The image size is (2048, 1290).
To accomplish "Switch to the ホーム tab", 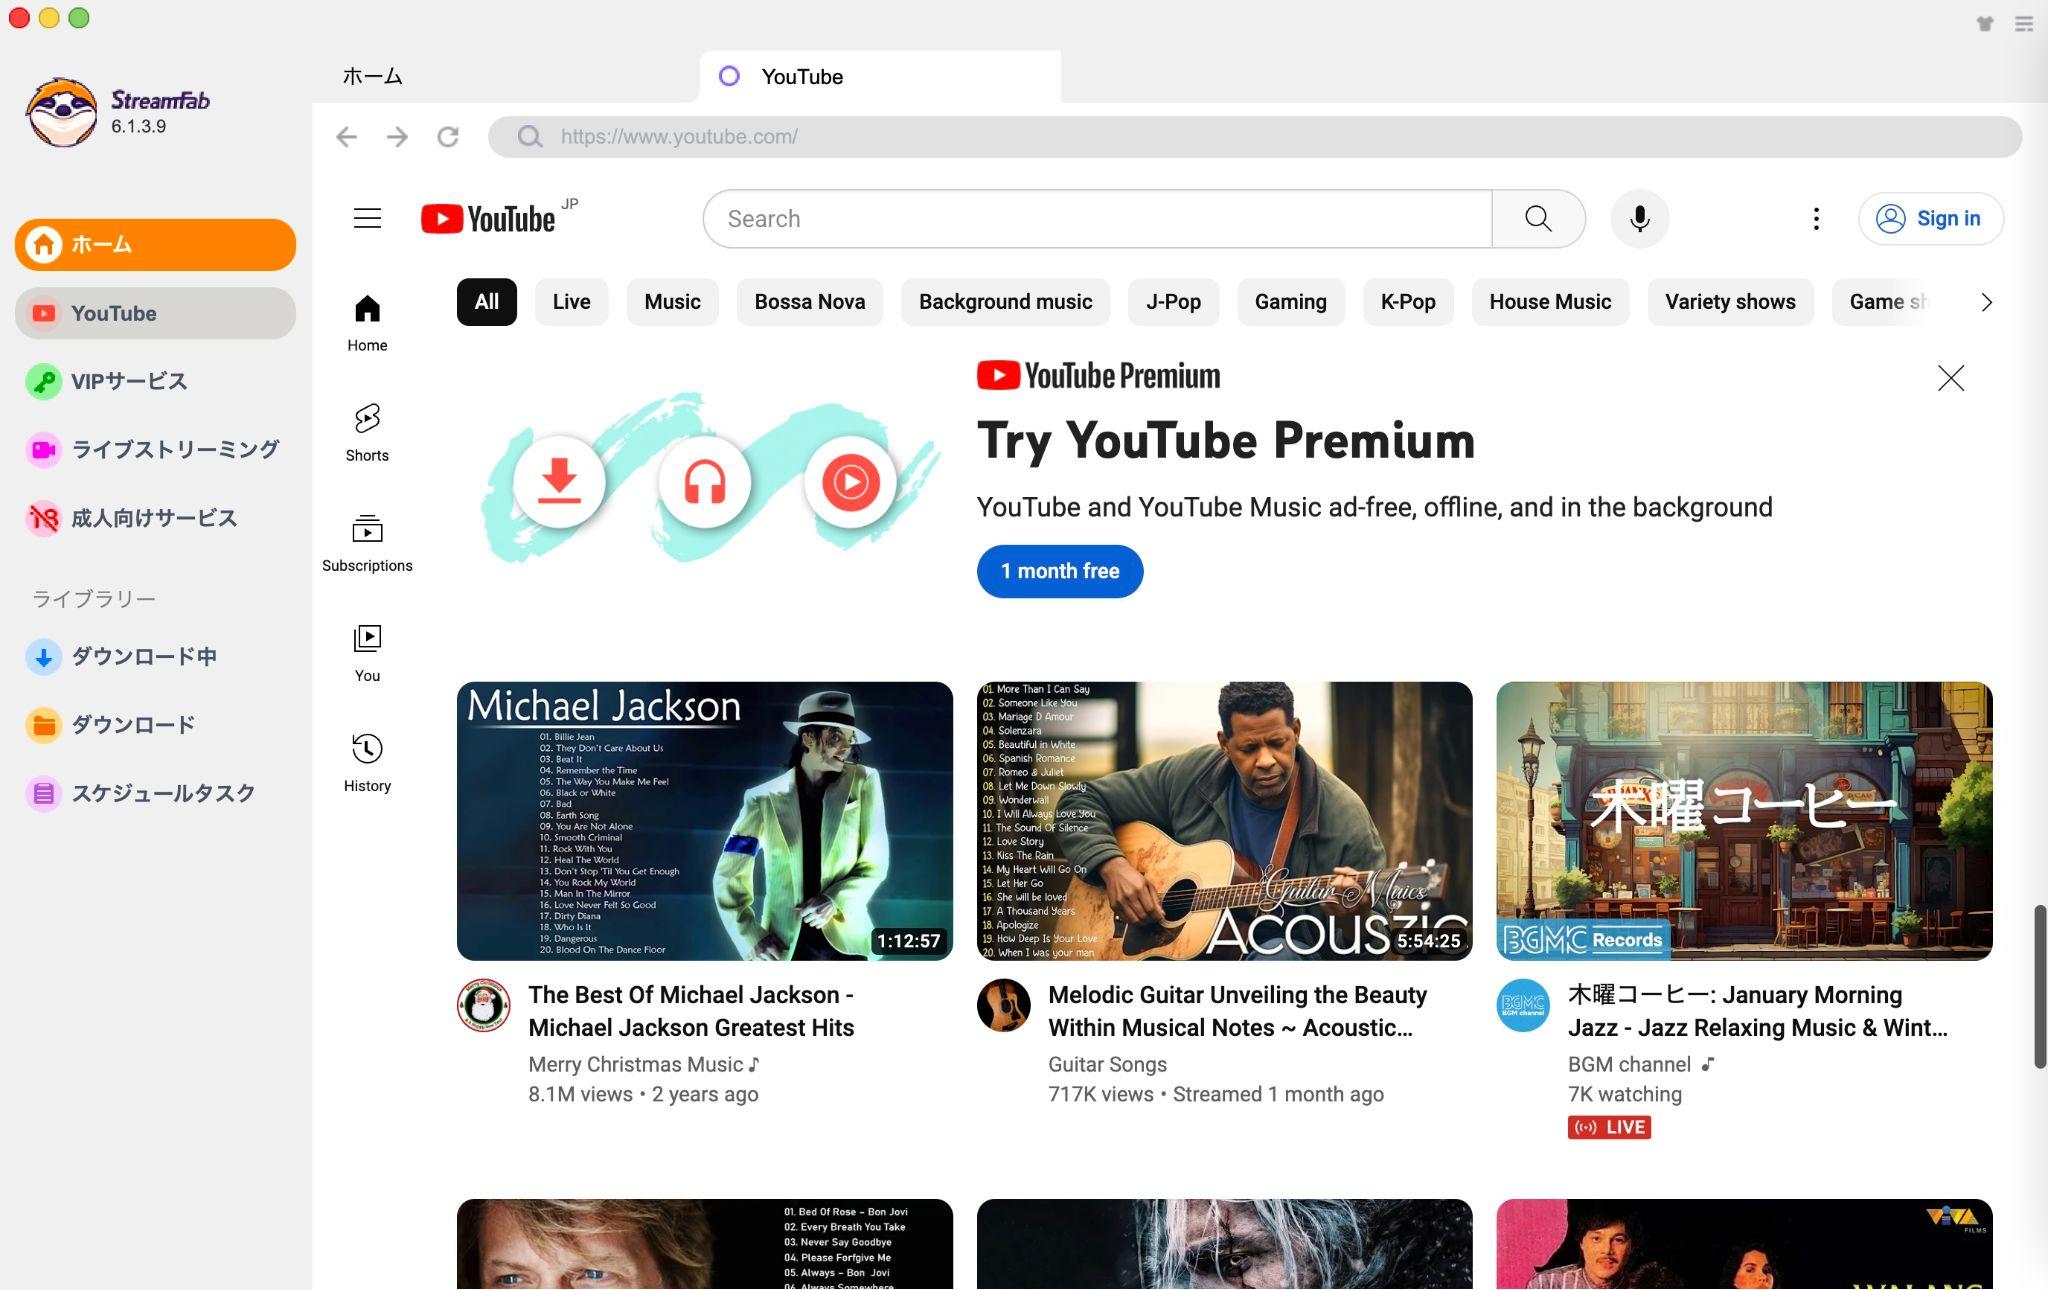I will [372, 77].
